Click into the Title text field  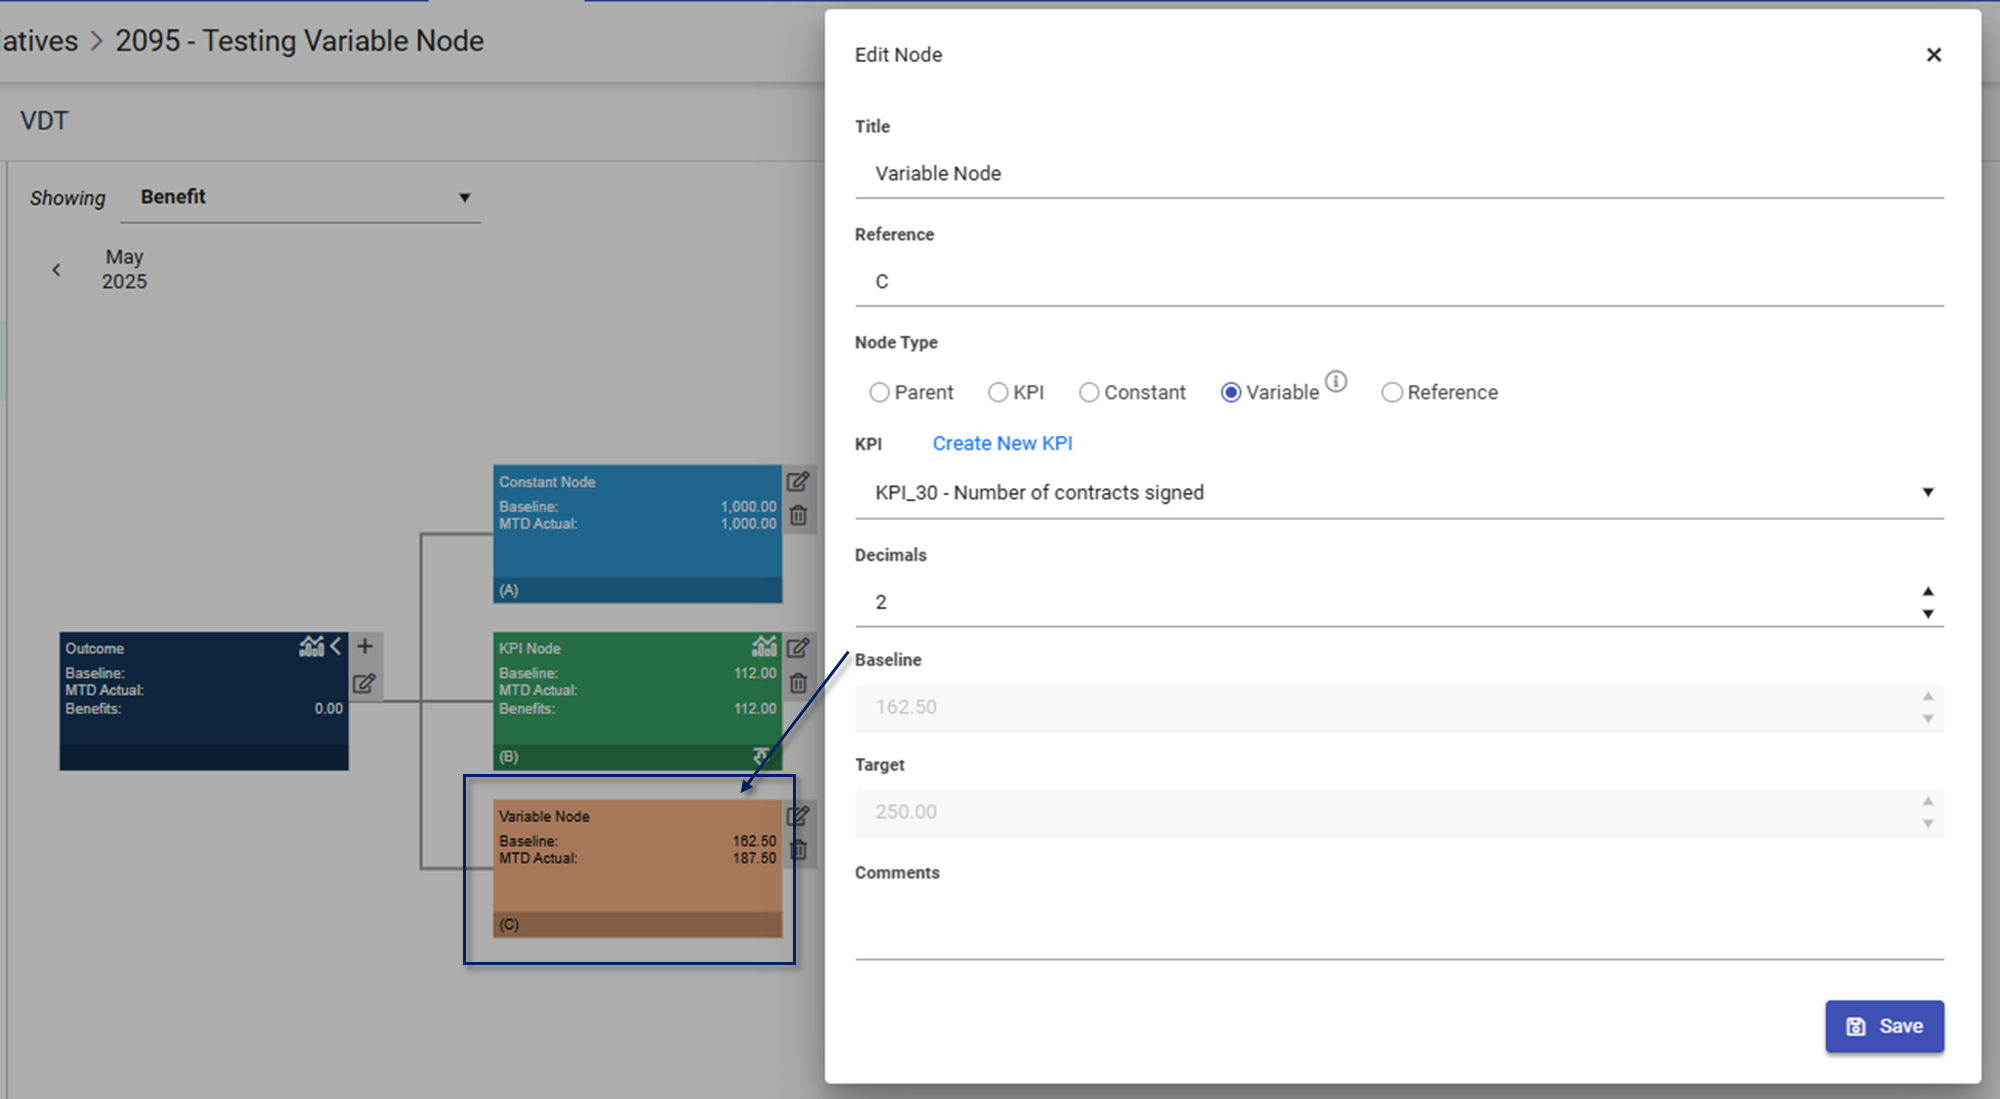pos(1399,174)
